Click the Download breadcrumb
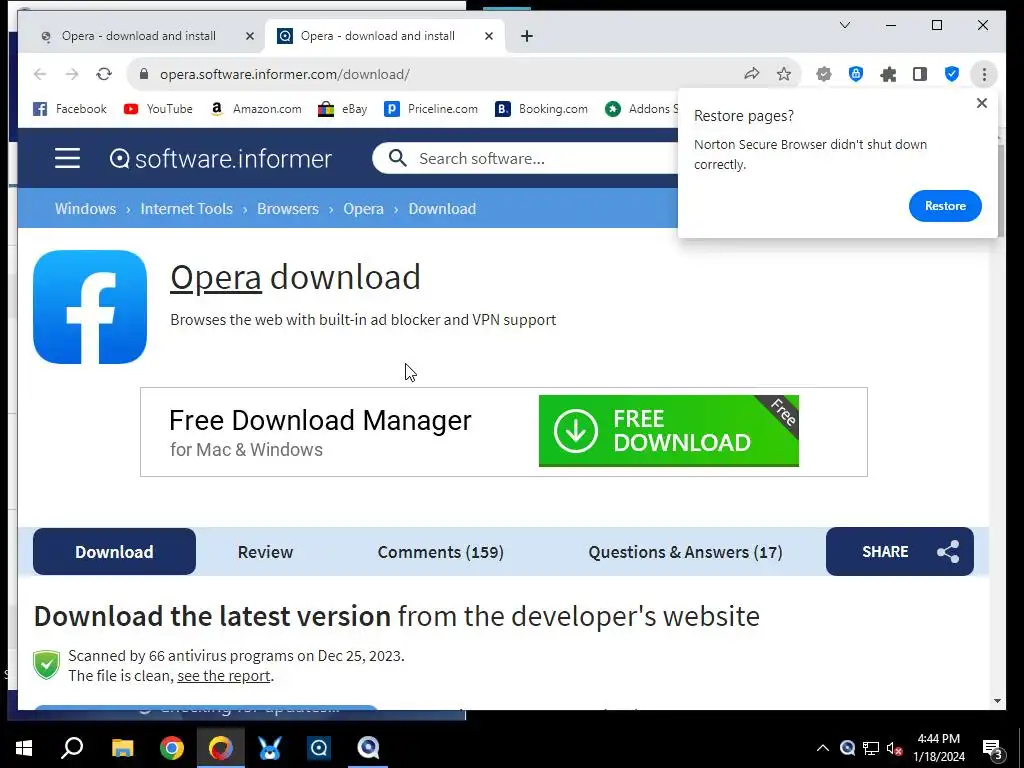Viewport: 1024px width, 768px height. point(442,208)
